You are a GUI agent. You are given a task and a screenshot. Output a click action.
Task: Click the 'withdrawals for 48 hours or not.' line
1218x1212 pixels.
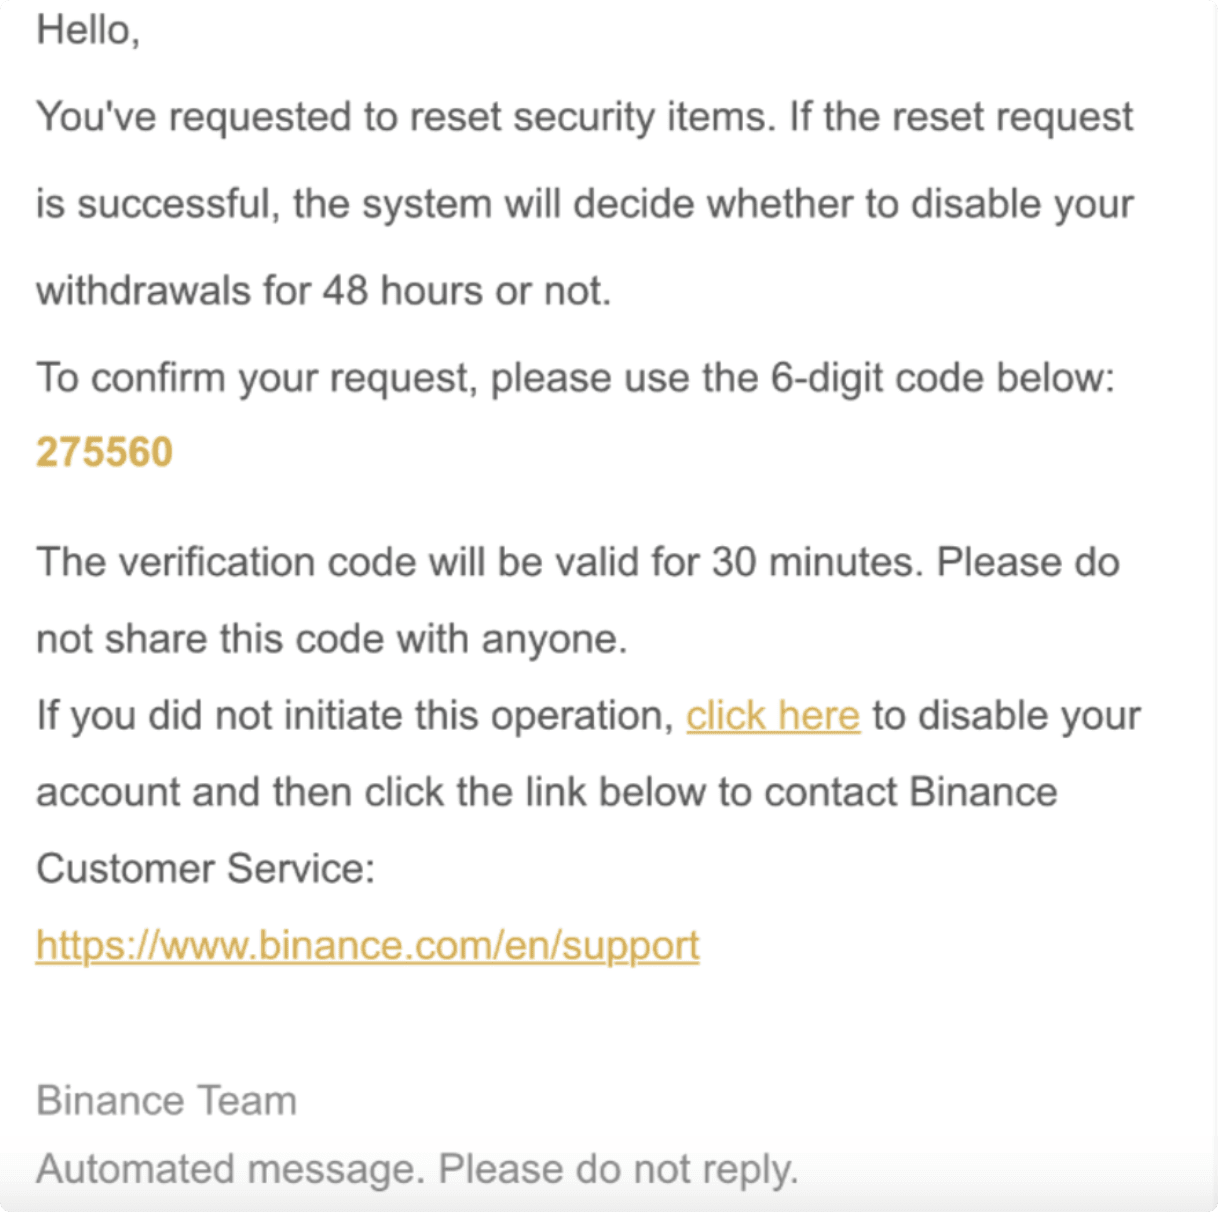point(323,291)
